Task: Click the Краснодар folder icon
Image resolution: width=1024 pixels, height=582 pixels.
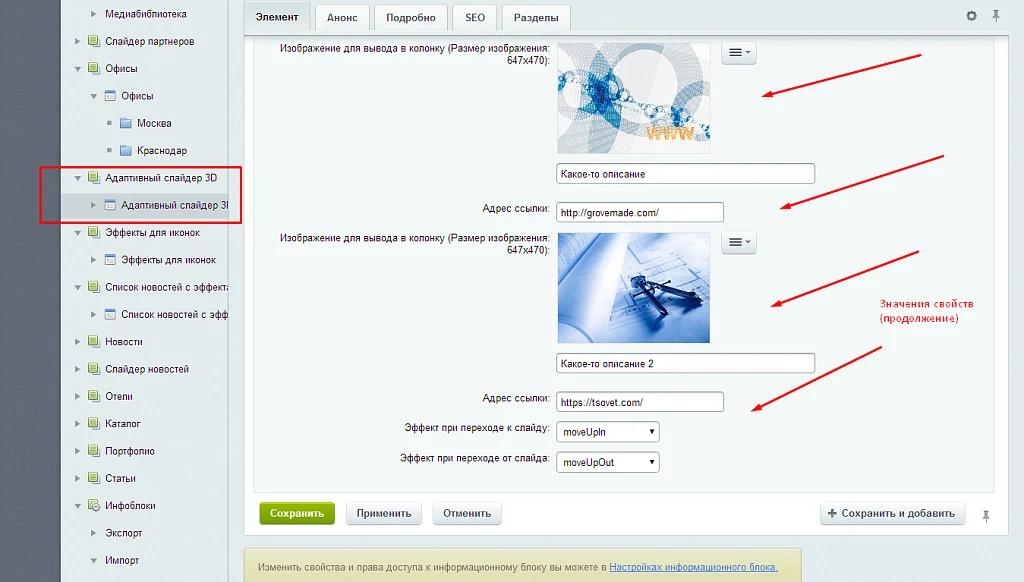Action: pos(126,150)
